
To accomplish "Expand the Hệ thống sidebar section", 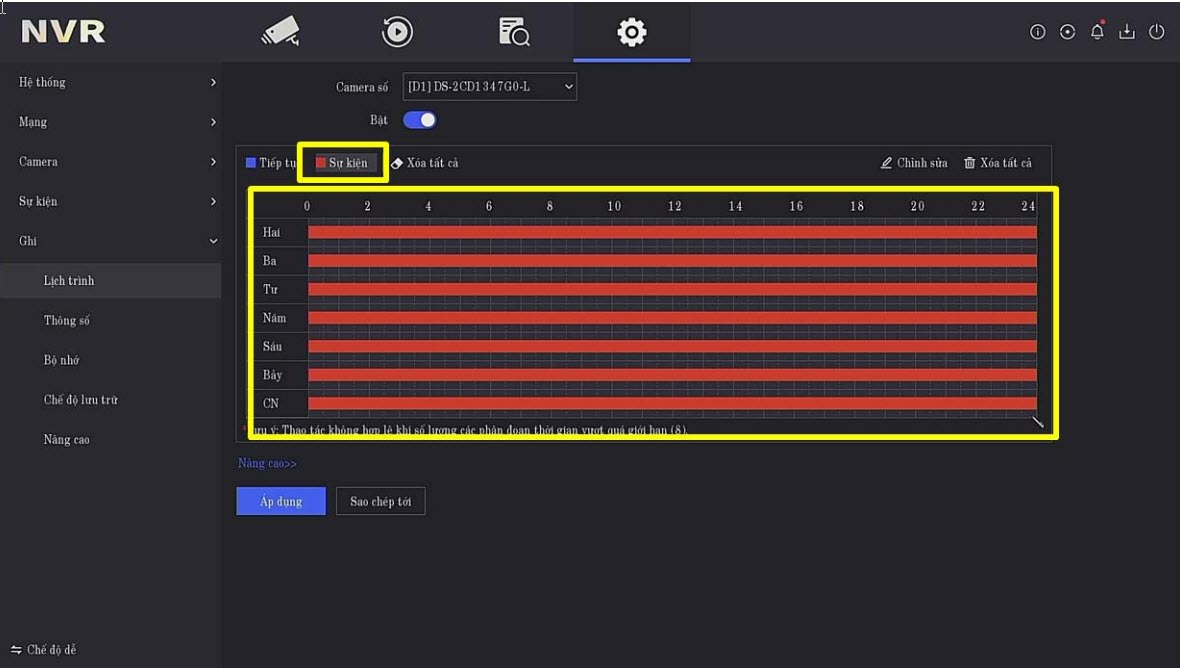I will pos(110,82).
